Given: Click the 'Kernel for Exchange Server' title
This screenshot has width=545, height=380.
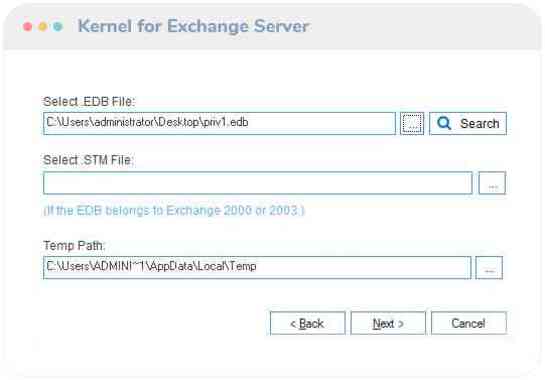Looking at the screenshot, I should (x=193, y=26).
